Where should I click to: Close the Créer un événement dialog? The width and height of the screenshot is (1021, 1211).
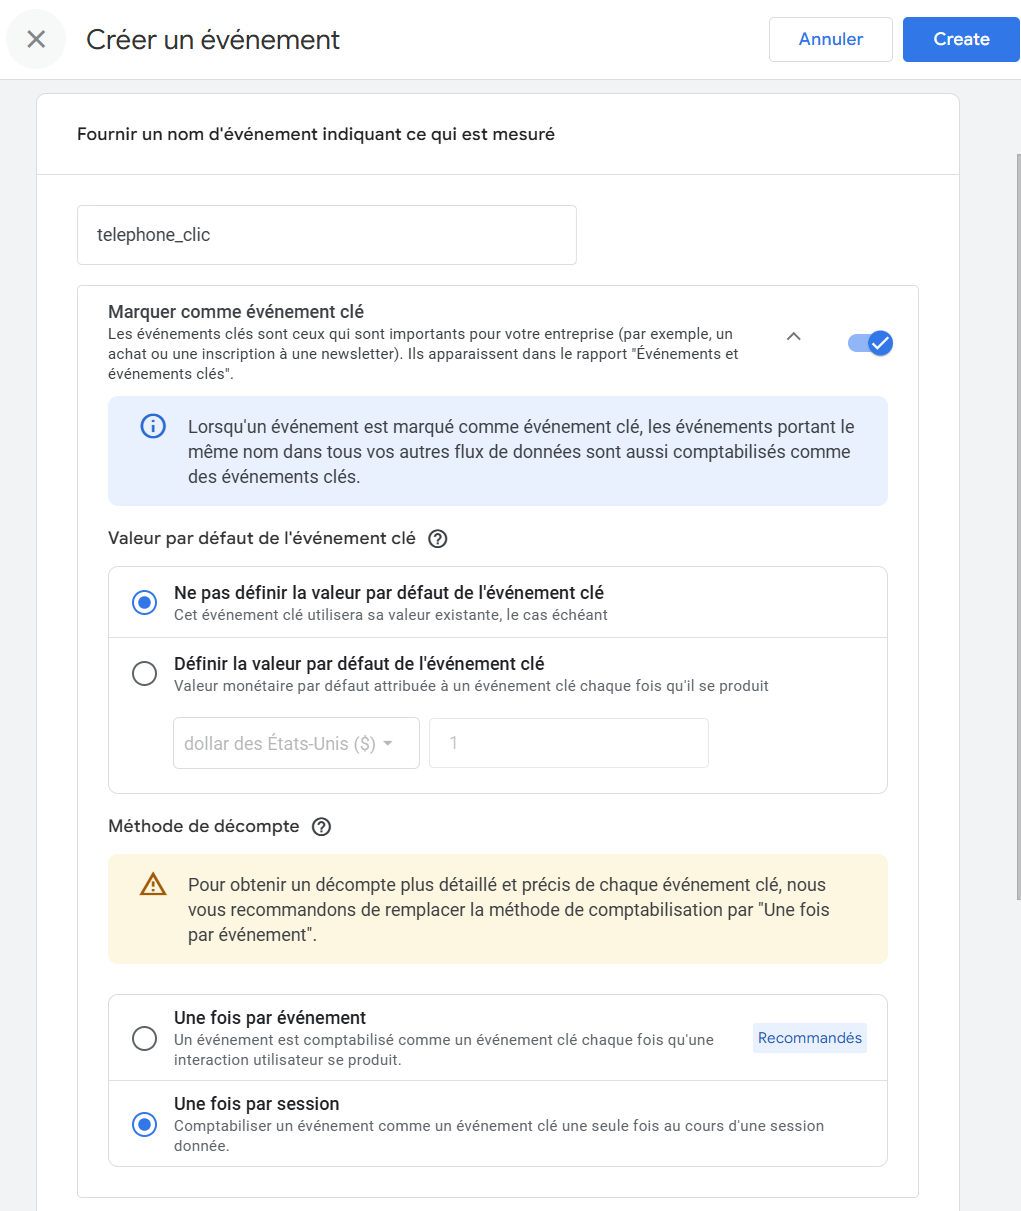click(x=36, y=40)
